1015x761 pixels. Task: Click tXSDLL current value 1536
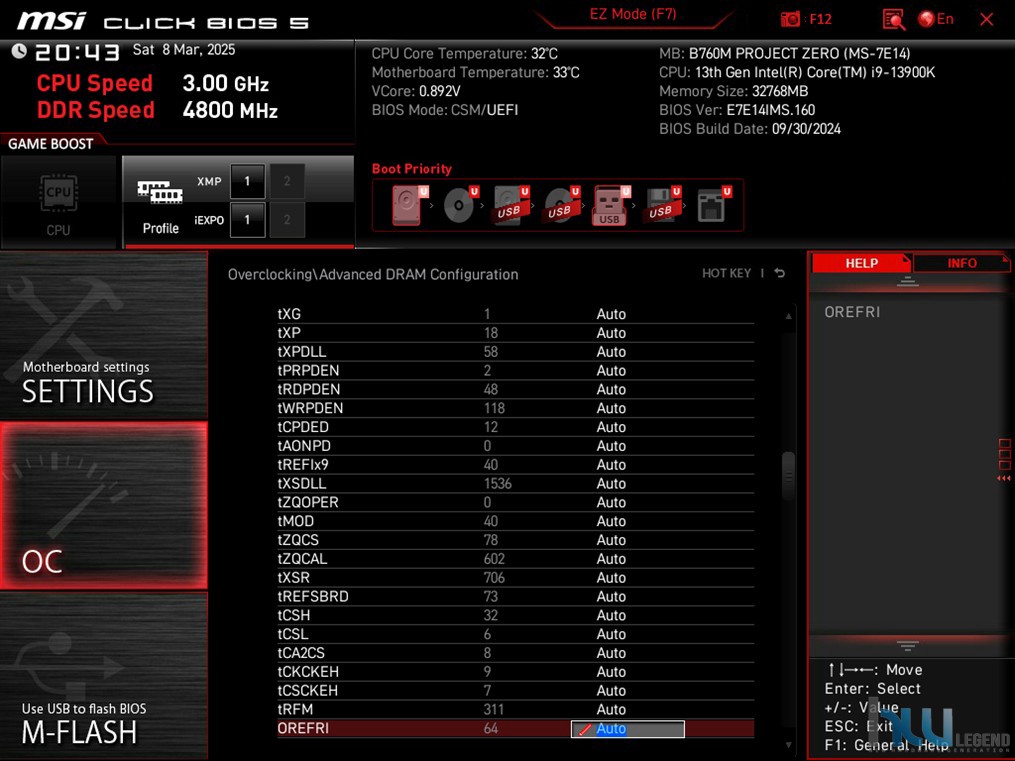click(x=497, y=483)
